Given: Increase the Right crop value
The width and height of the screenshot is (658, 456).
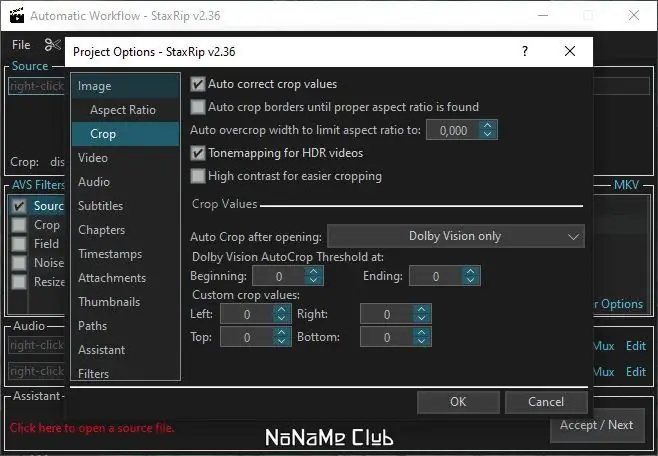Looking at the screenshot, I should [x=422, y=309].
